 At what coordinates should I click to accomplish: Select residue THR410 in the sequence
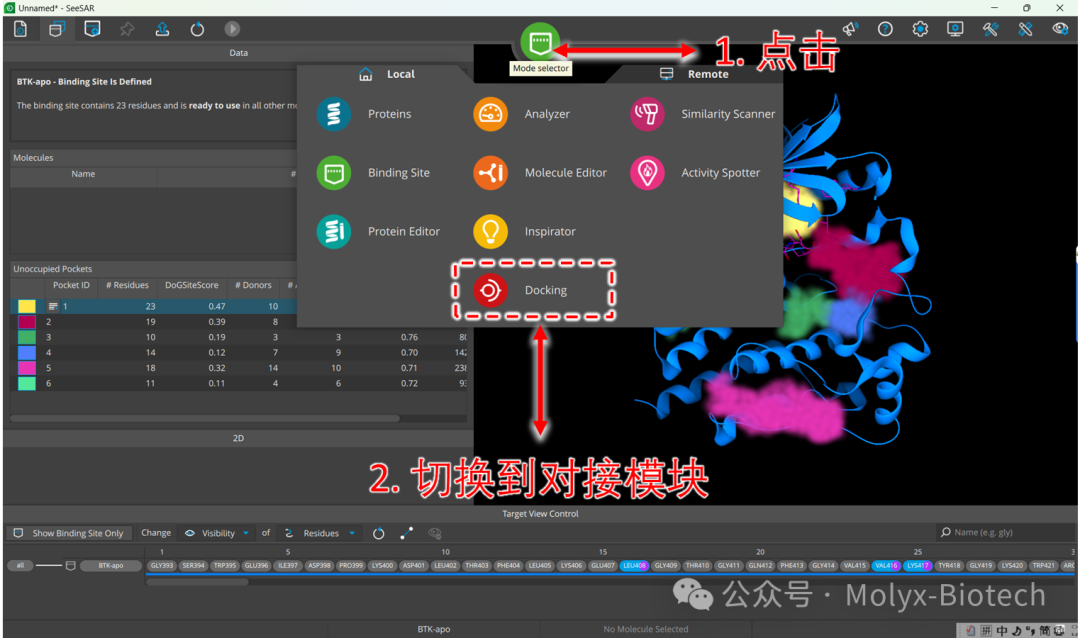tap(697, 566)
